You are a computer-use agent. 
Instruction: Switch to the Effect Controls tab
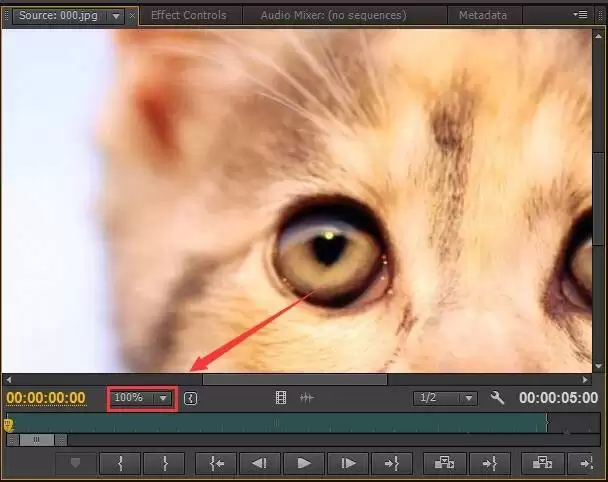[188, 16]
